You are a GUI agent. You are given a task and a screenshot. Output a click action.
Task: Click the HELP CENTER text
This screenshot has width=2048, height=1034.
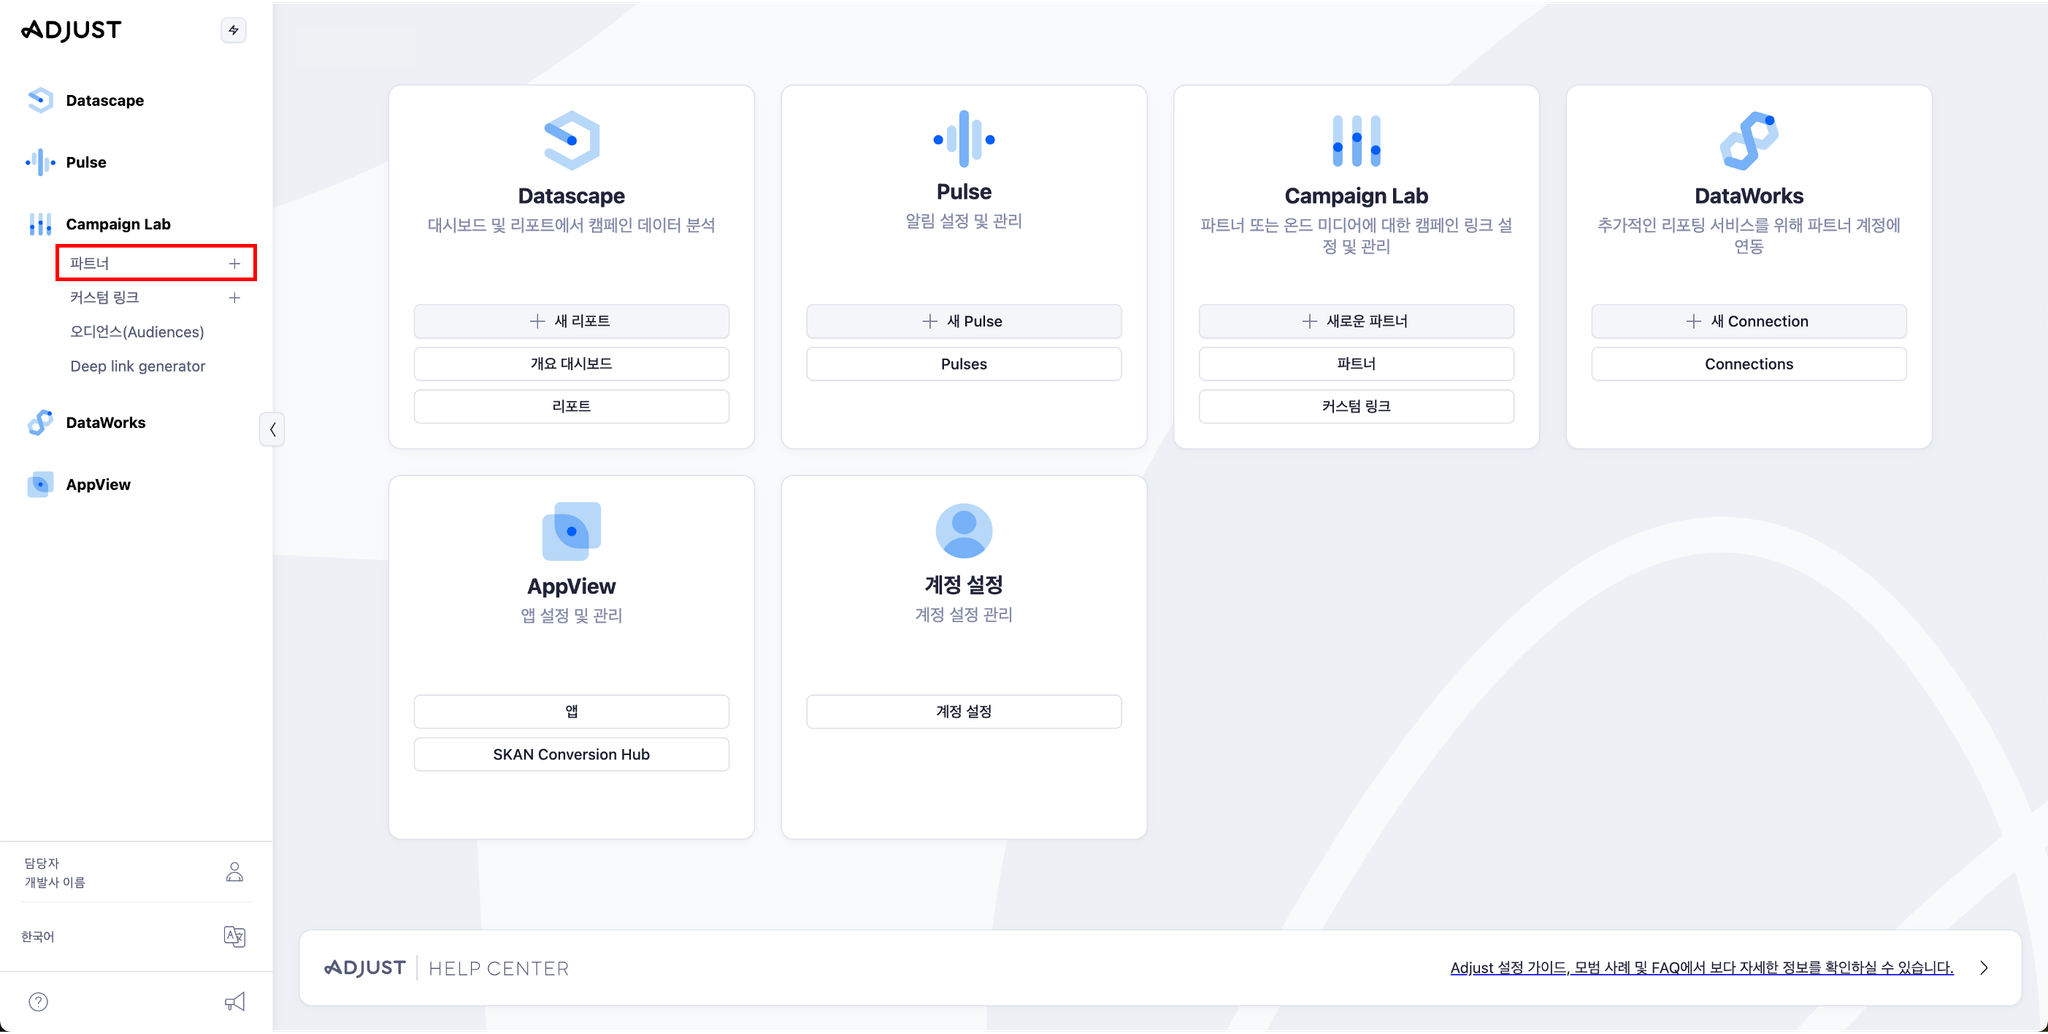tap(499, 968)
